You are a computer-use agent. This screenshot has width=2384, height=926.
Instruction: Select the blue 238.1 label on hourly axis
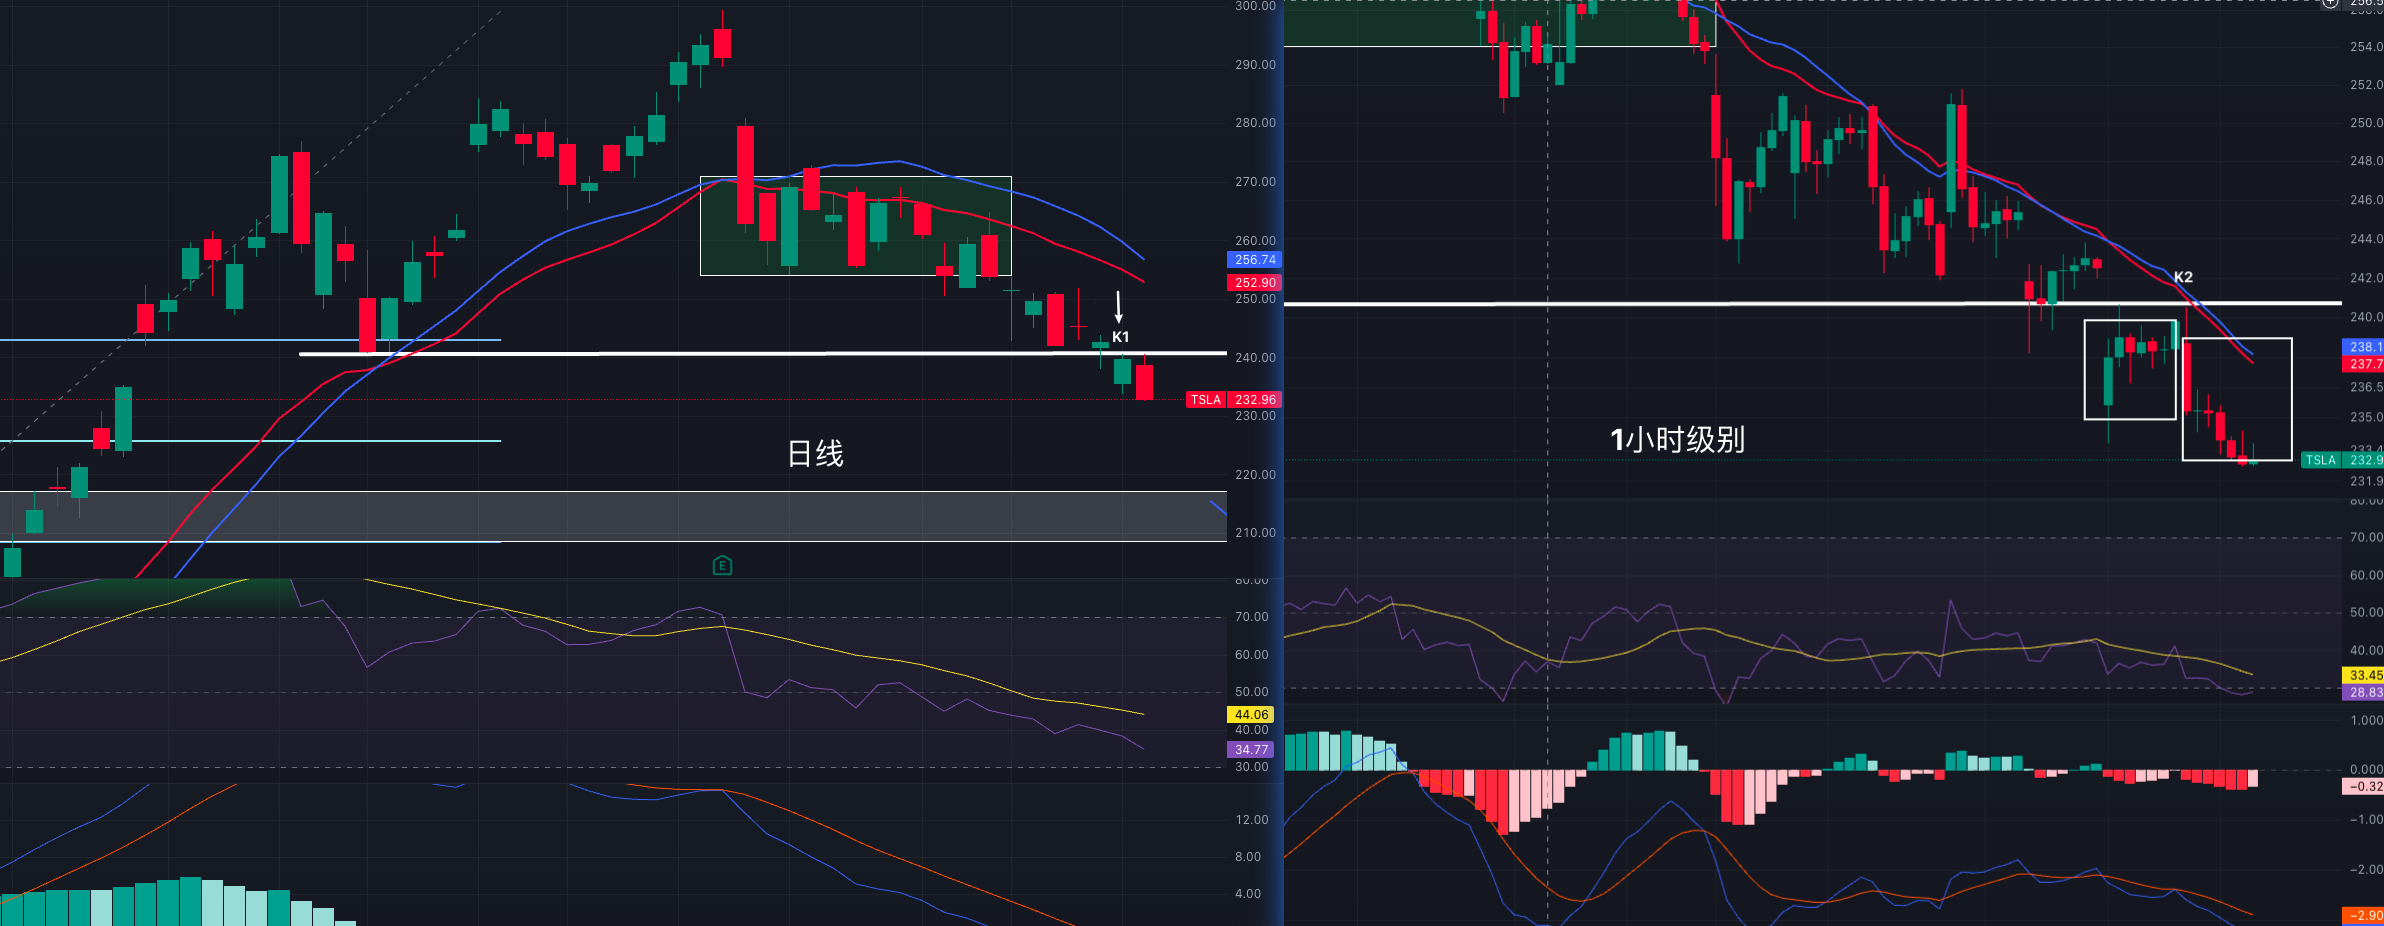(2363, 347)
